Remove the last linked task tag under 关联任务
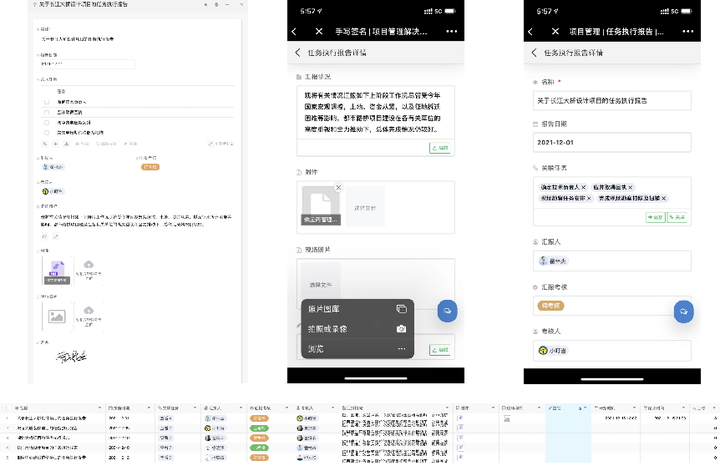 tap(664, 198)
